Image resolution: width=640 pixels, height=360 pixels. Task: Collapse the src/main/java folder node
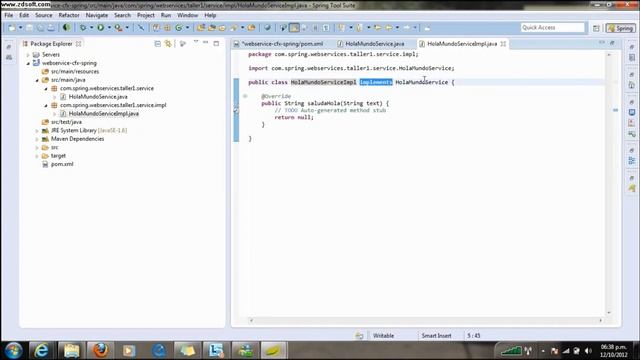(37, 80)
